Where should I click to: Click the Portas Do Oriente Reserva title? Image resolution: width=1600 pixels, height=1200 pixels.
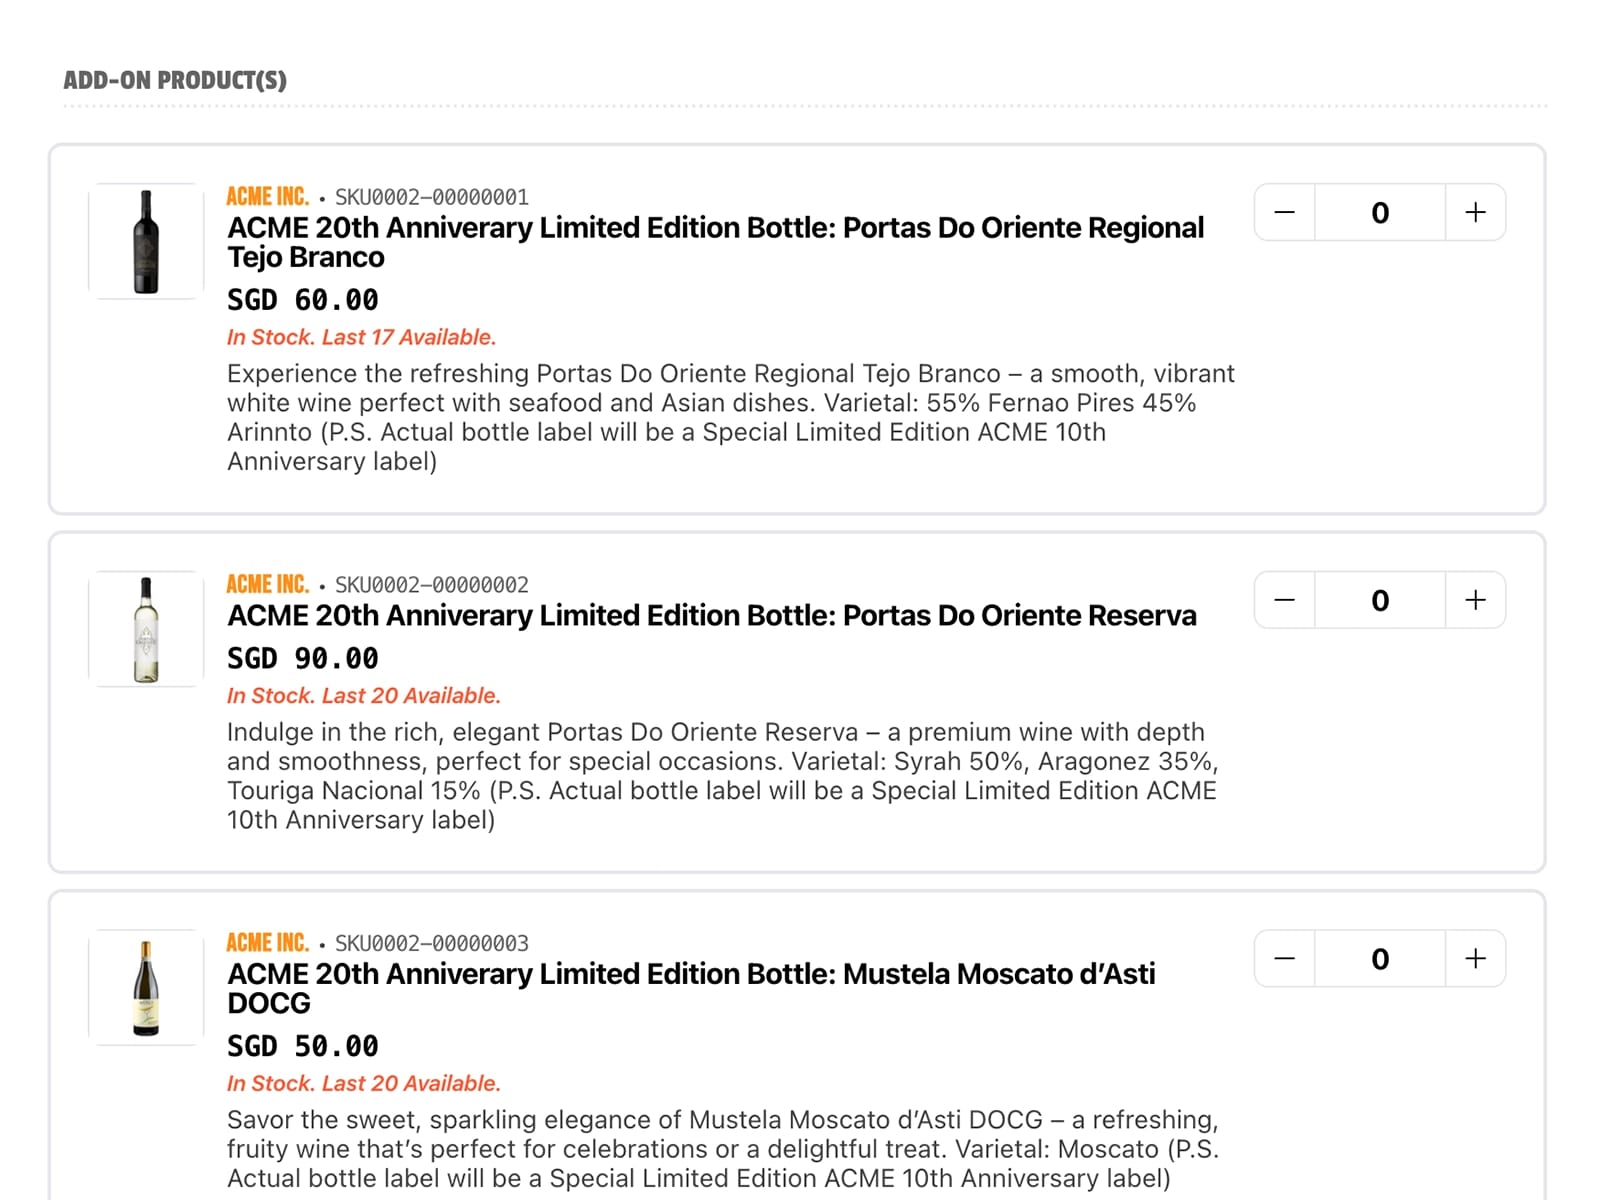coord(711,615)
